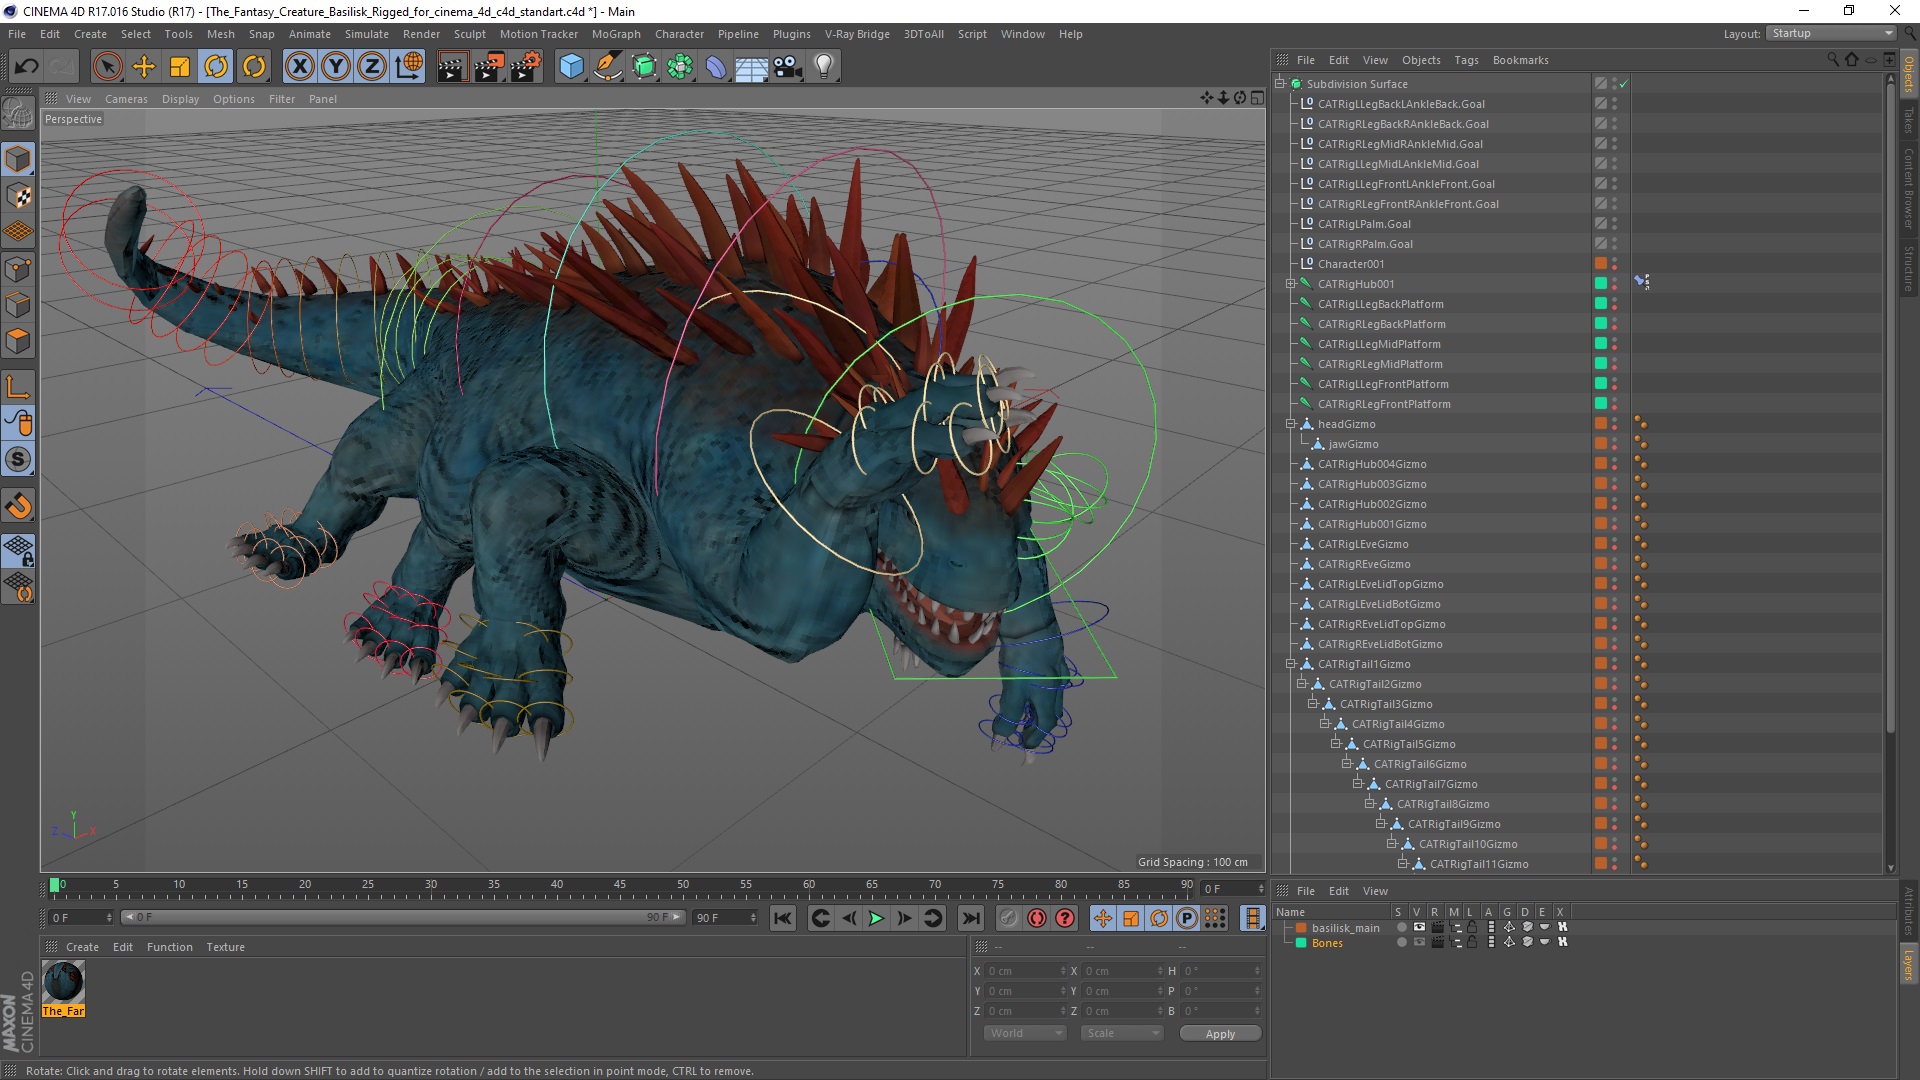Image resolution: width=1920 pixels, height=1080 pixels.
Task: Collapse CATRigTail4Gizmo branch
Action: pos(1325,724)
